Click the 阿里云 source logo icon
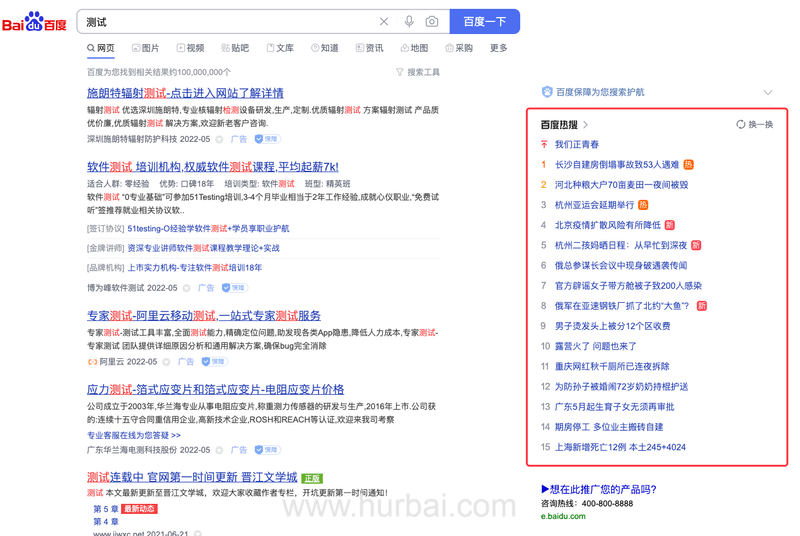 coord(92,362)
